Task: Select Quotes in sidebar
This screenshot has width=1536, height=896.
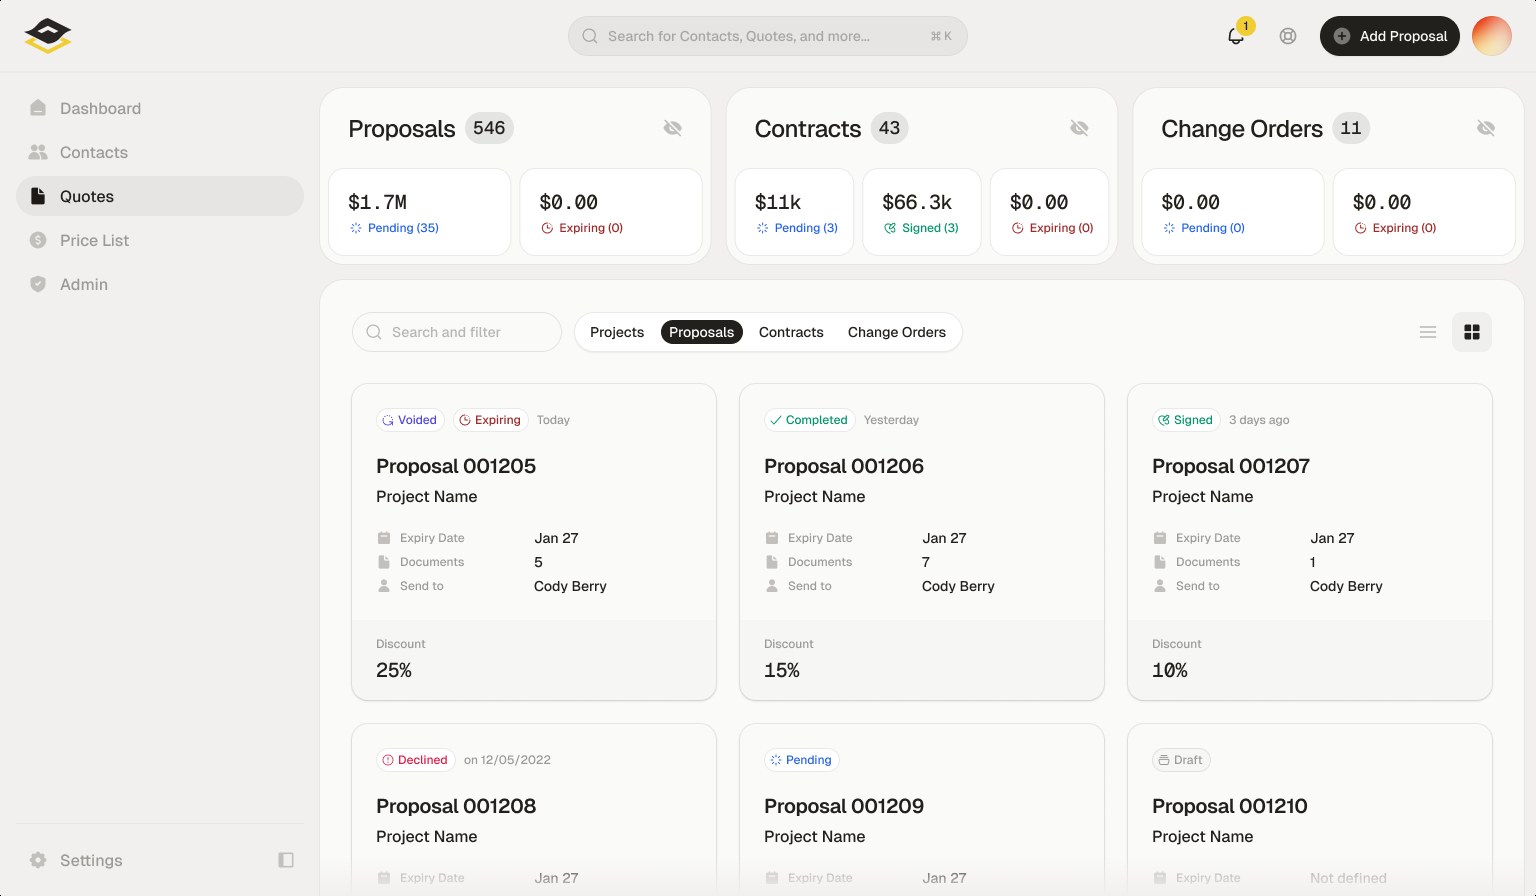Action: [x=160, y=196]
